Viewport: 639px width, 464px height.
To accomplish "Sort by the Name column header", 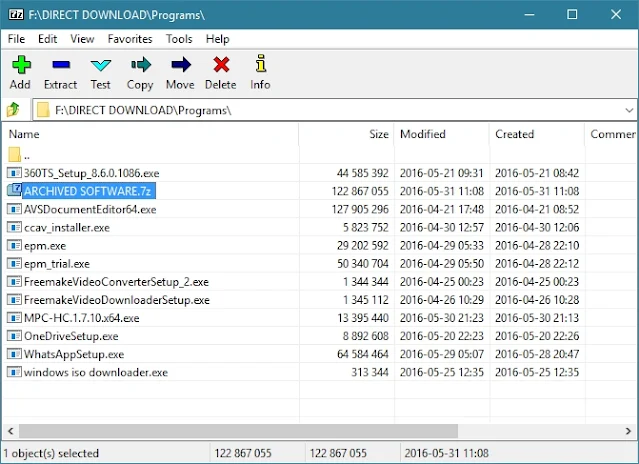I will (150, 134).
